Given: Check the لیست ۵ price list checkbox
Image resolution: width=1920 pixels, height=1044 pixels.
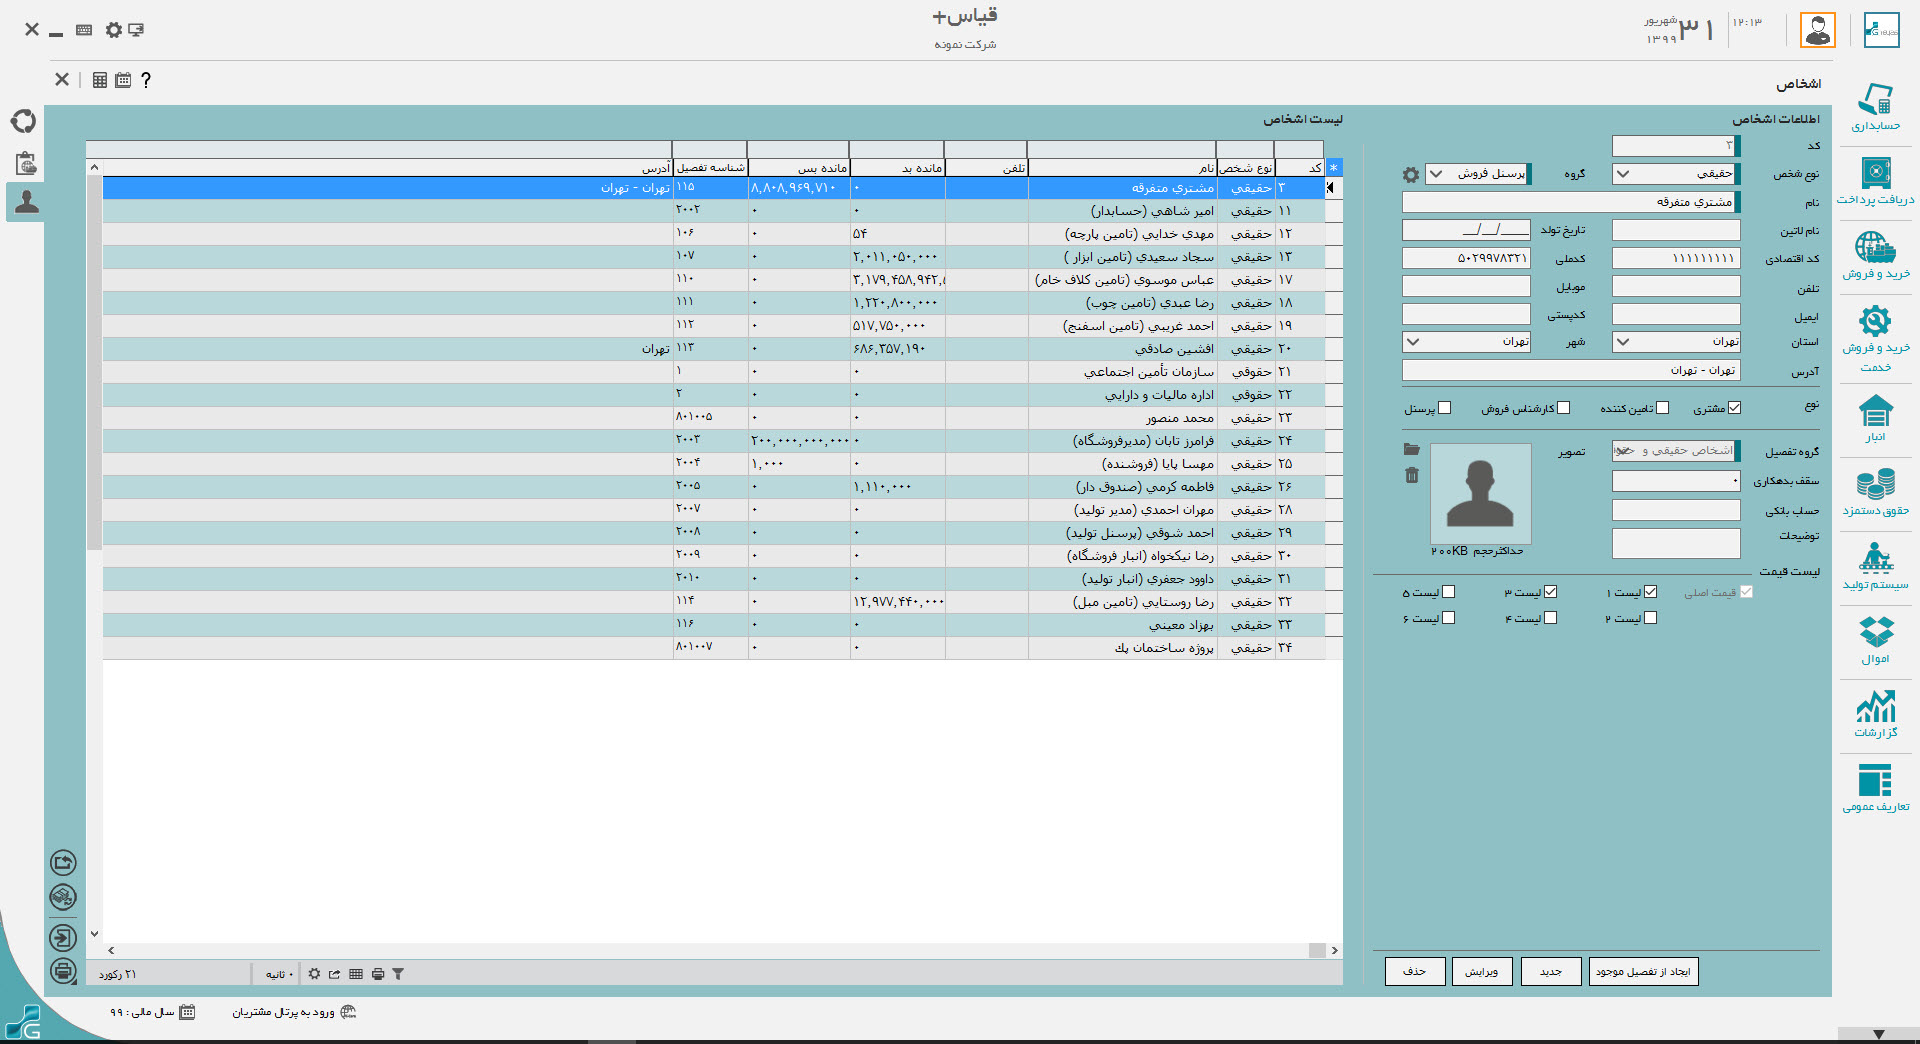Looking at the screenshot, I should click(1449, 592).
